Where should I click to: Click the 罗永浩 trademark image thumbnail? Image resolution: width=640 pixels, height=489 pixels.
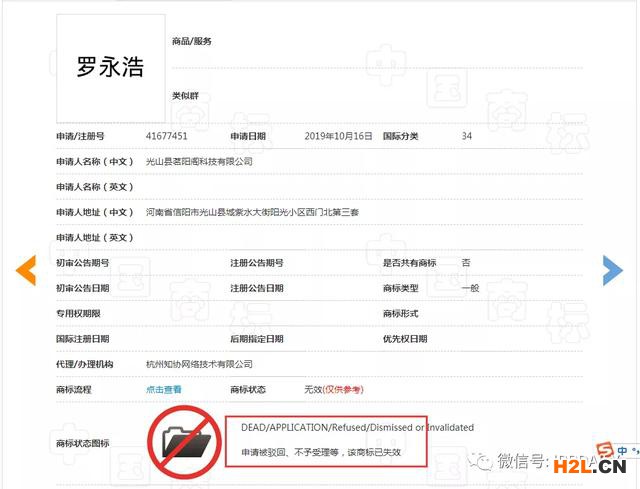coord(111,68)
